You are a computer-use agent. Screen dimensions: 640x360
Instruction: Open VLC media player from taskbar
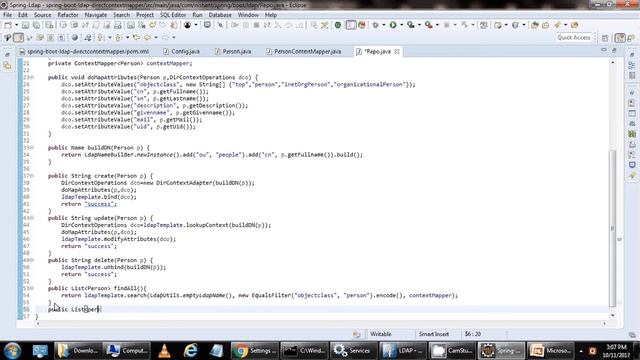(x=164, y=351)
